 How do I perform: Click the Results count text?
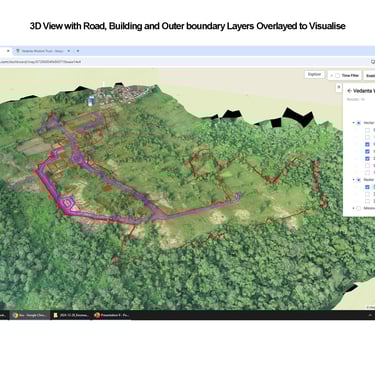[x=356, y=99]
